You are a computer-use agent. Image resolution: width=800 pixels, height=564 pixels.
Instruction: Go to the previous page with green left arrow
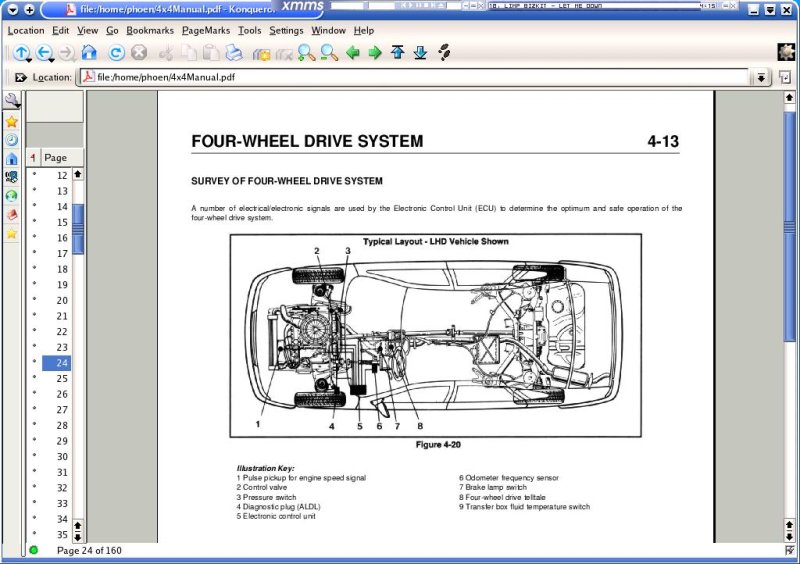tap(353, 53)
